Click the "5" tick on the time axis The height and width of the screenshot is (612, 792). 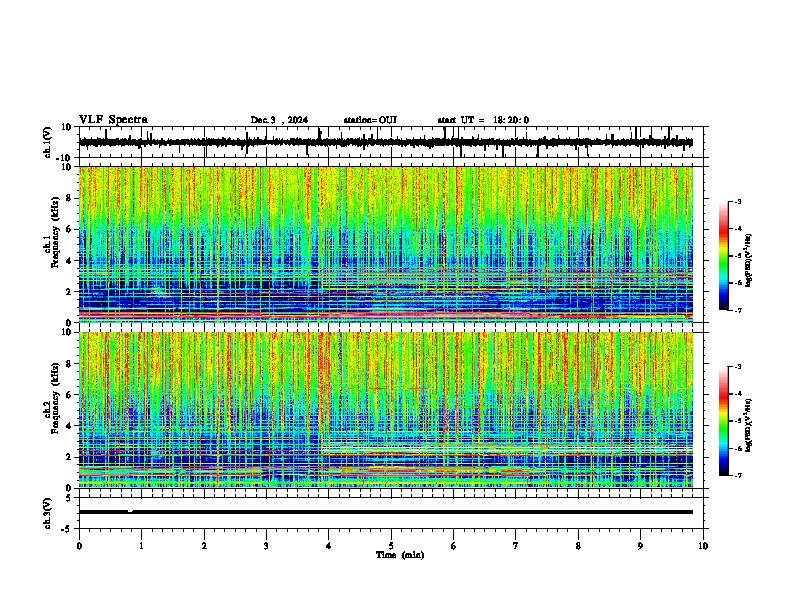(391, 546)
